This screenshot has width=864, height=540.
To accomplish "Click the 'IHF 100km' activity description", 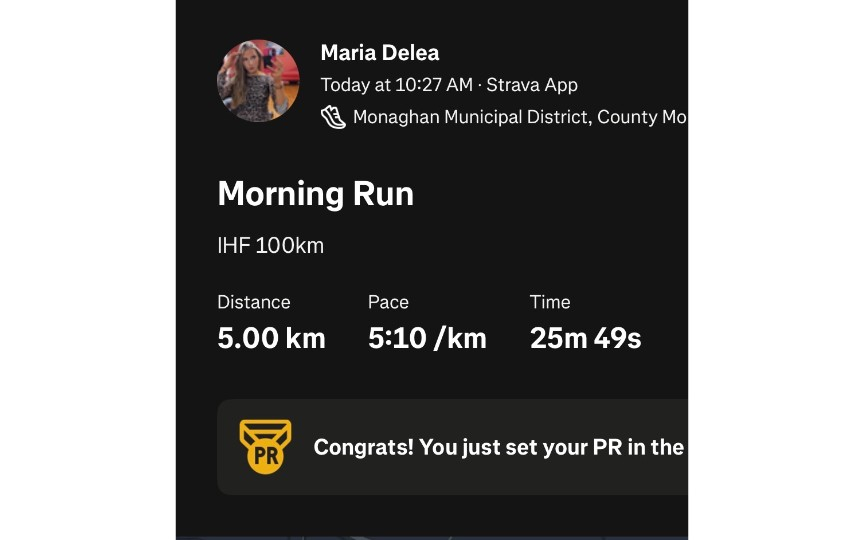I will (270, 245).
